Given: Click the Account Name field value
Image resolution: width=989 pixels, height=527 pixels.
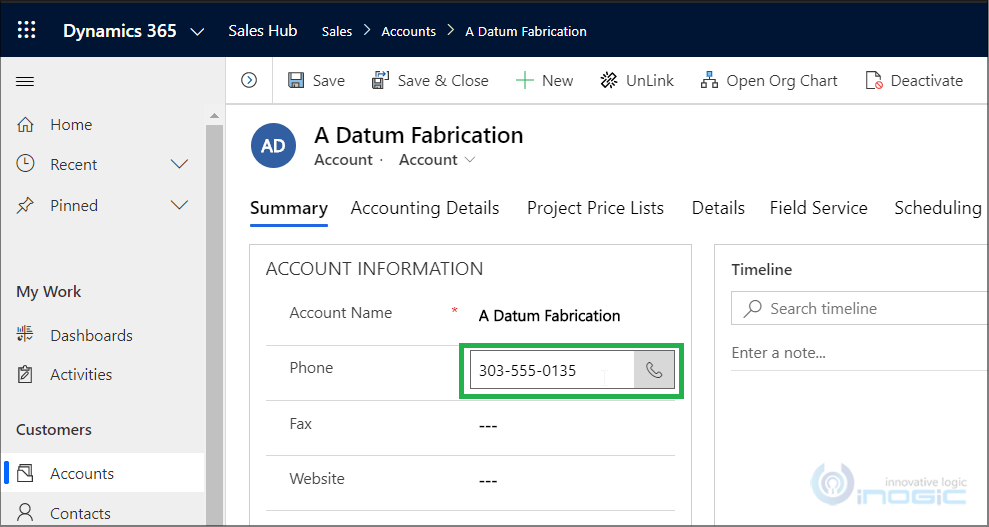Looking at the screenshot, I should point(549,316).
